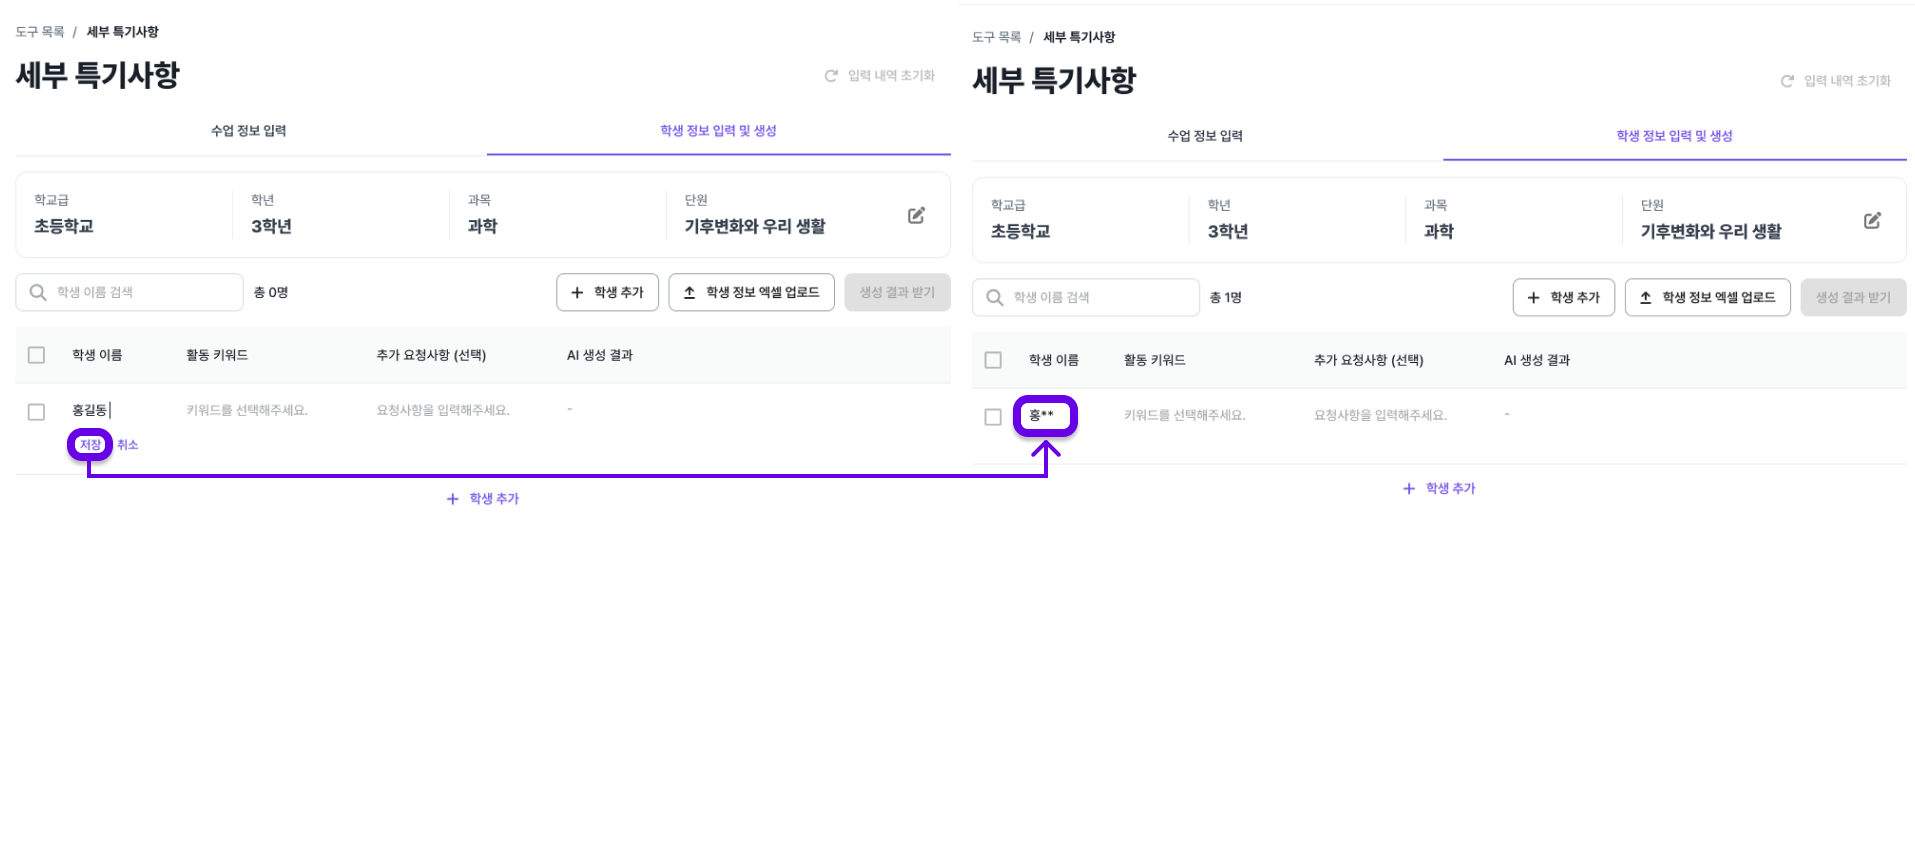Image resolution: width=1915 pixels, height=861 pixels.
Task: Click inside the 학생 이름 검색 input field
Action: (x=130, y=292)
